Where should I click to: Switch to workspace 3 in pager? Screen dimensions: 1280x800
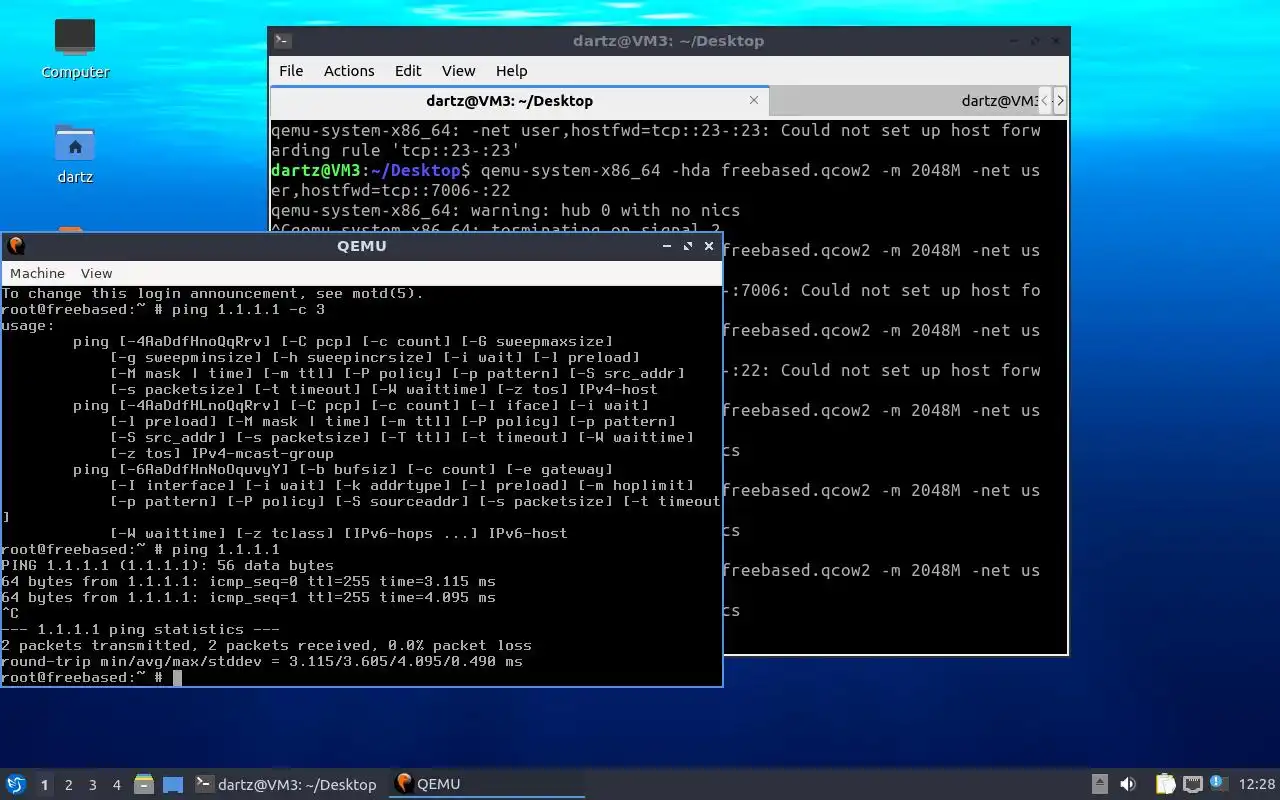(x=92, y=785)
